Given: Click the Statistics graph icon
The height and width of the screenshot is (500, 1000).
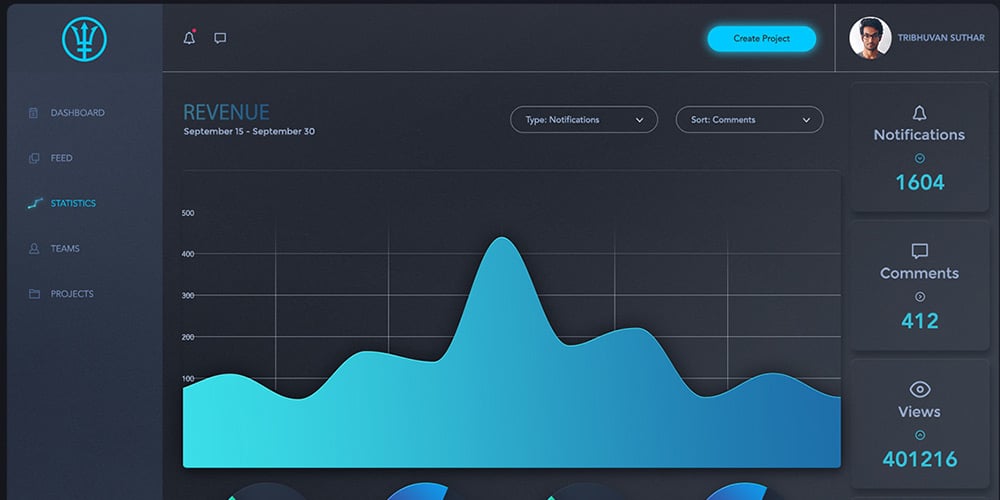Looking at the screenshot, I should point(35,203).
